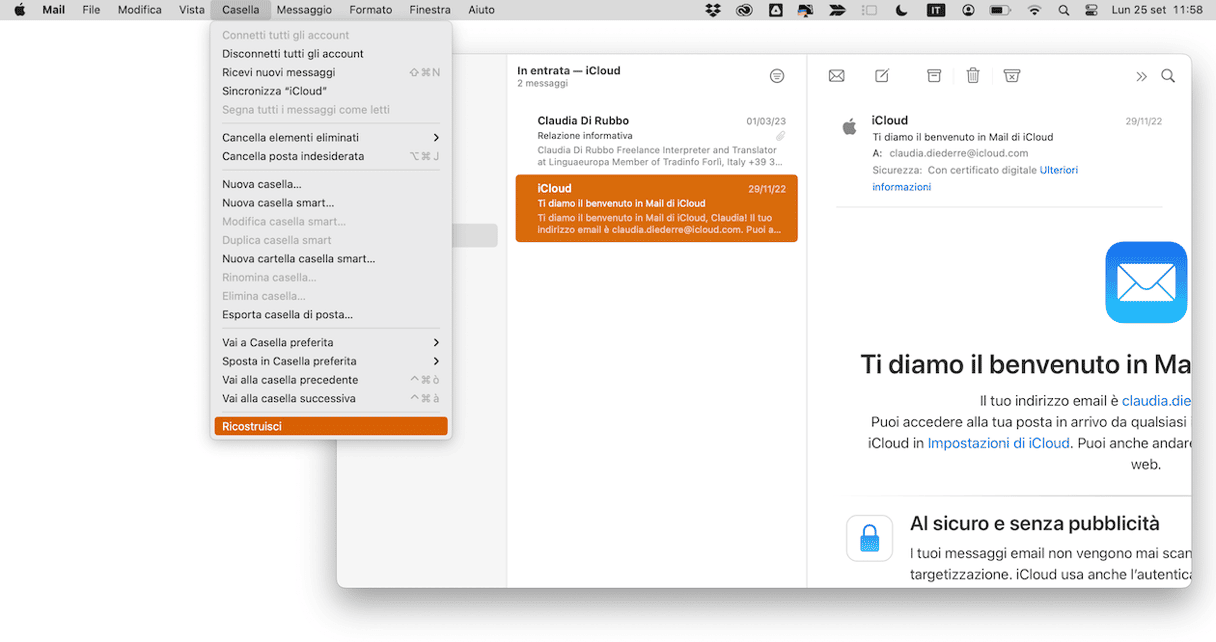Click the Al sicuro e senza pubblicità heading

(1035, 523)
